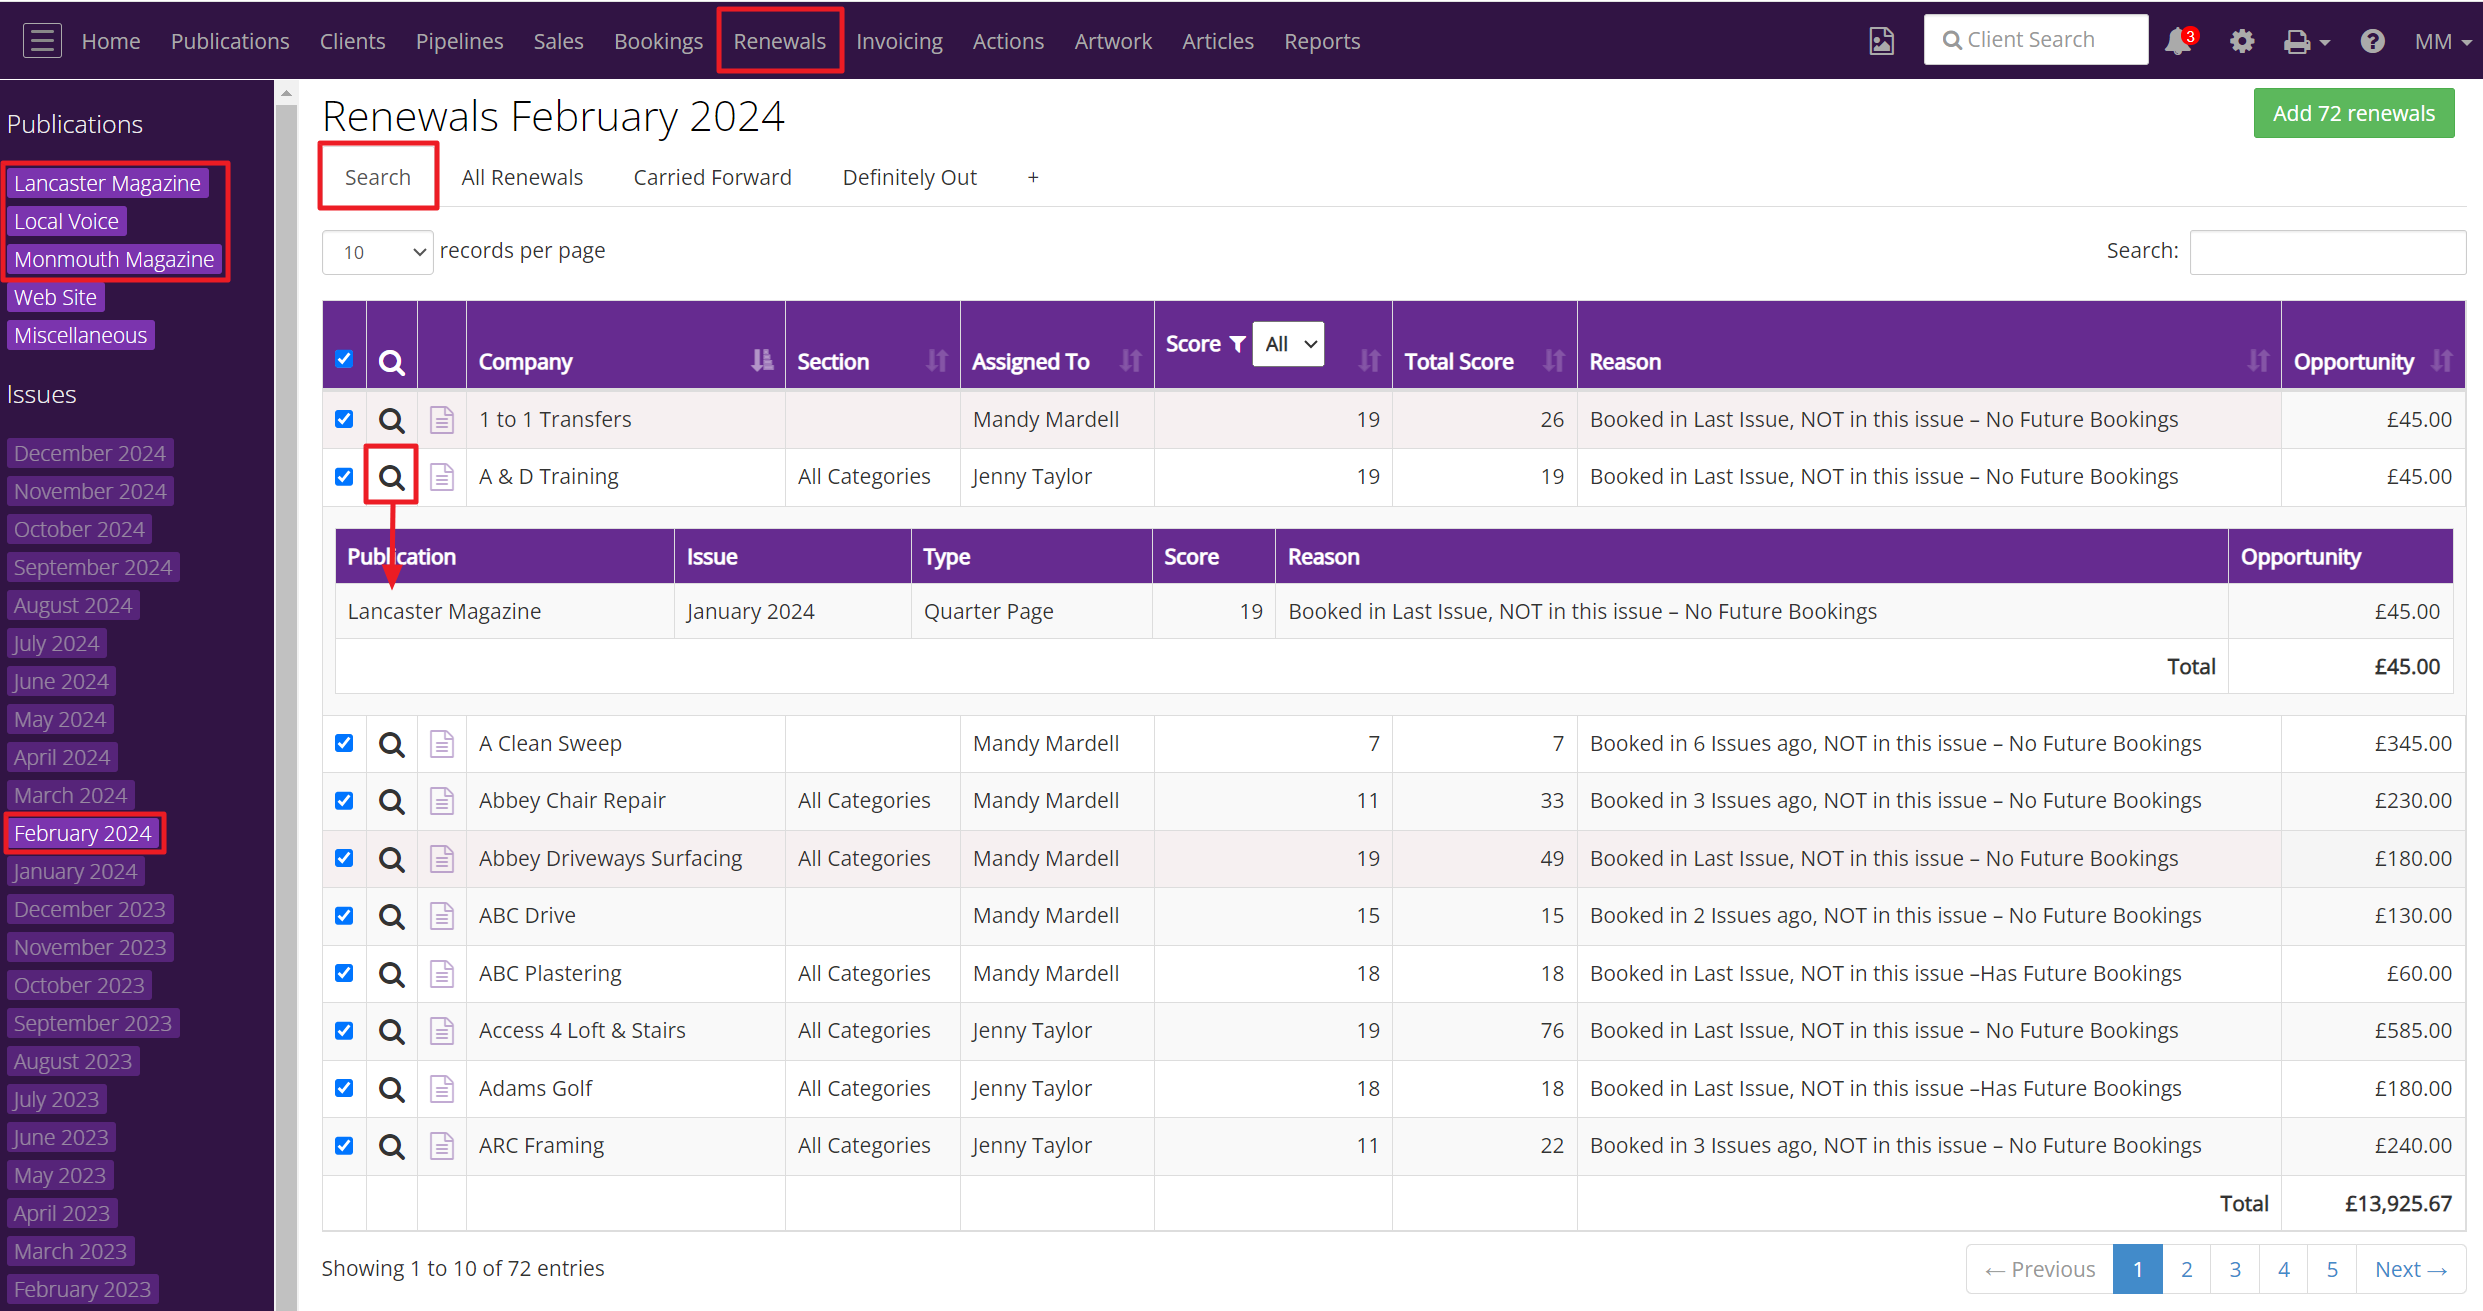Screen dimensions: 2483x1311
Task: Collapse details magnifier for A & D Training
Action: click(392, 477)
